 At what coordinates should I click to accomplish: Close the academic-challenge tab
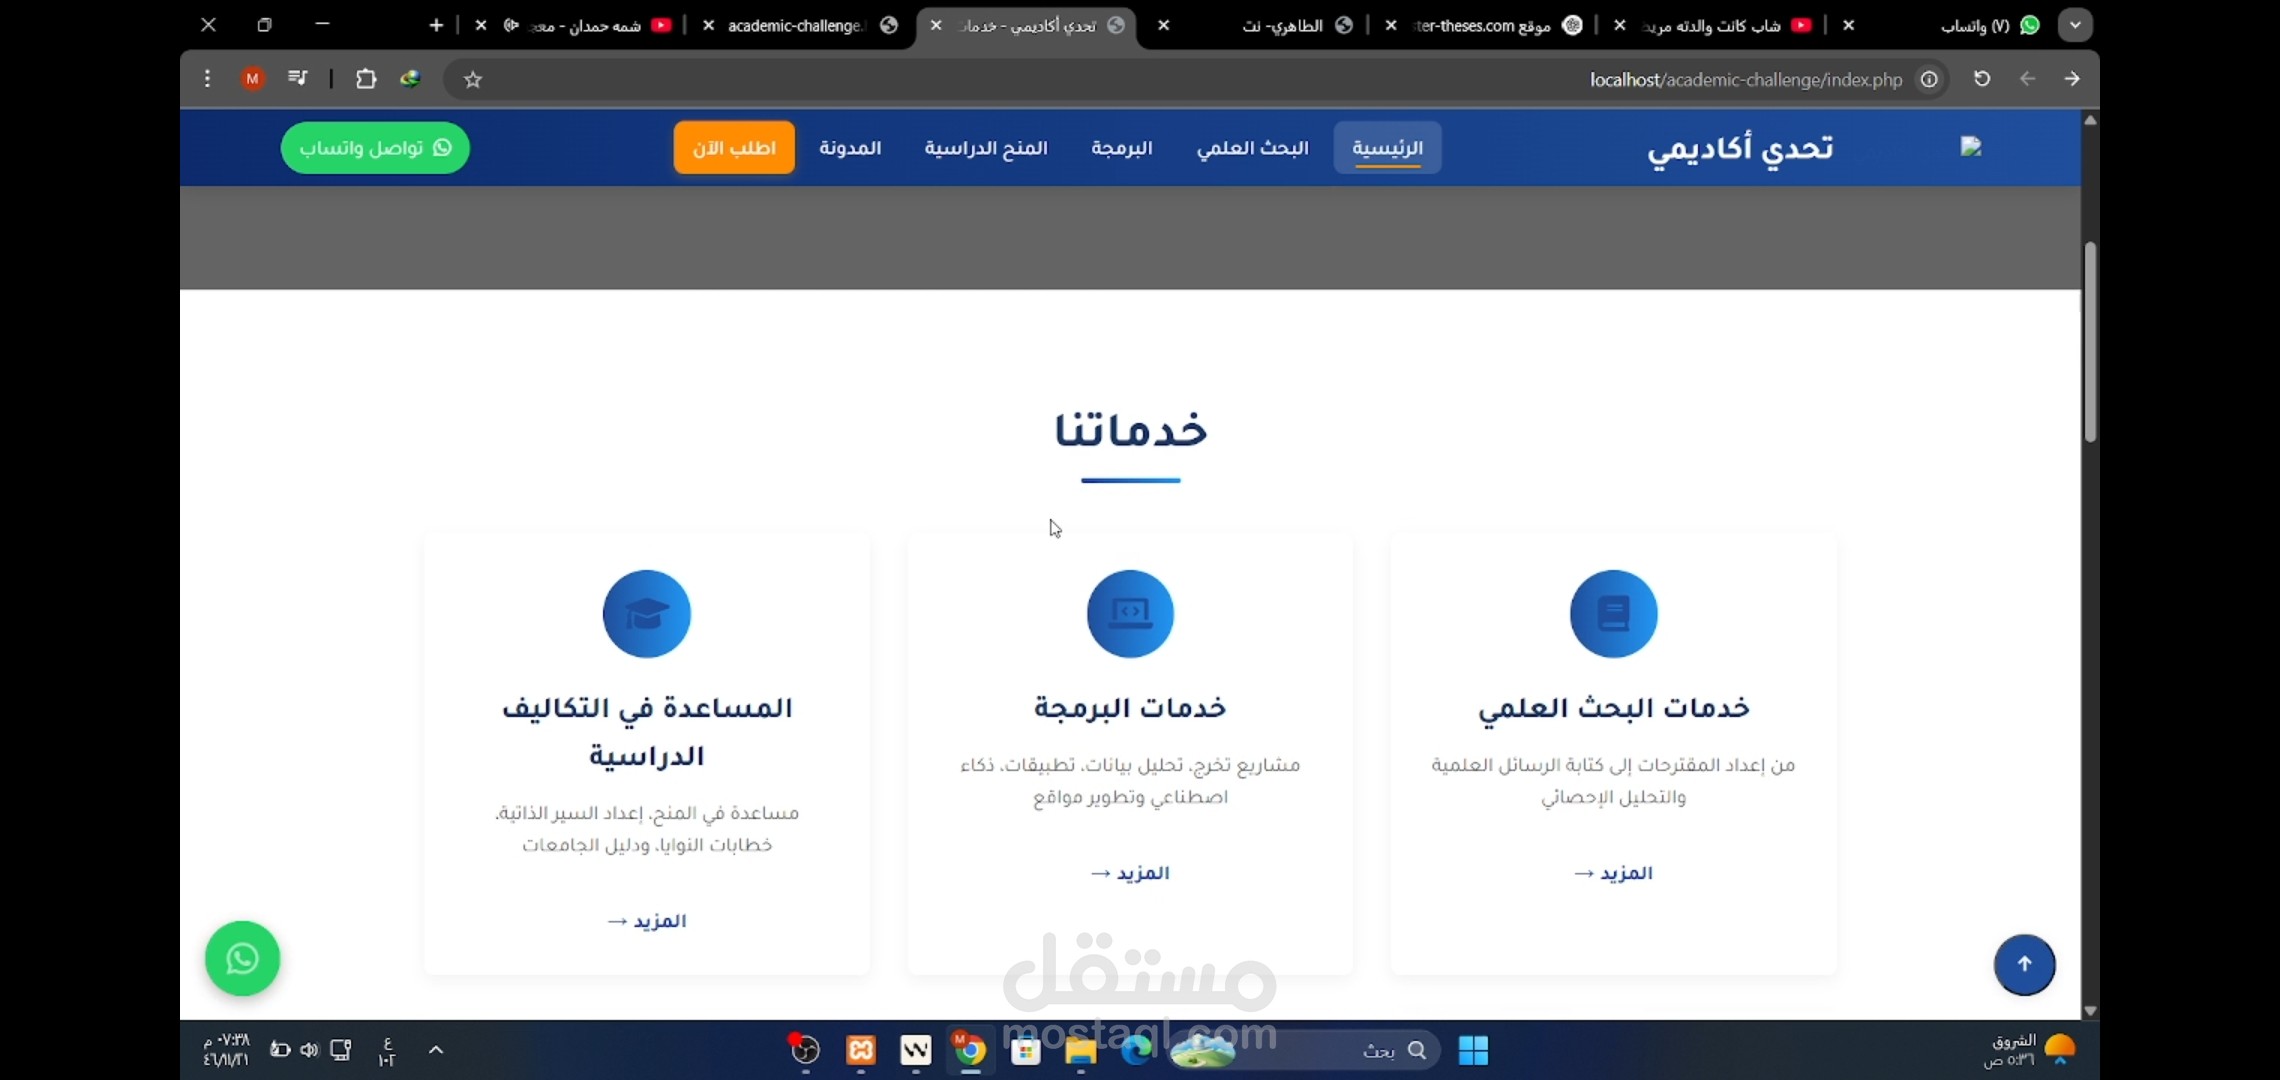tap(708, 25)
